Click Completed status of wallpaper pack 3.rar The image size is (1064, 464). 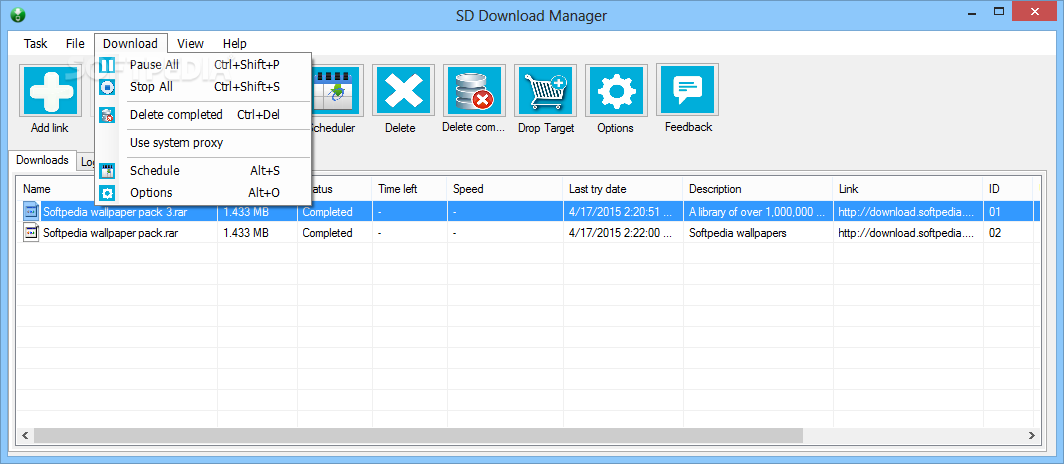click(x=327, y=212)
